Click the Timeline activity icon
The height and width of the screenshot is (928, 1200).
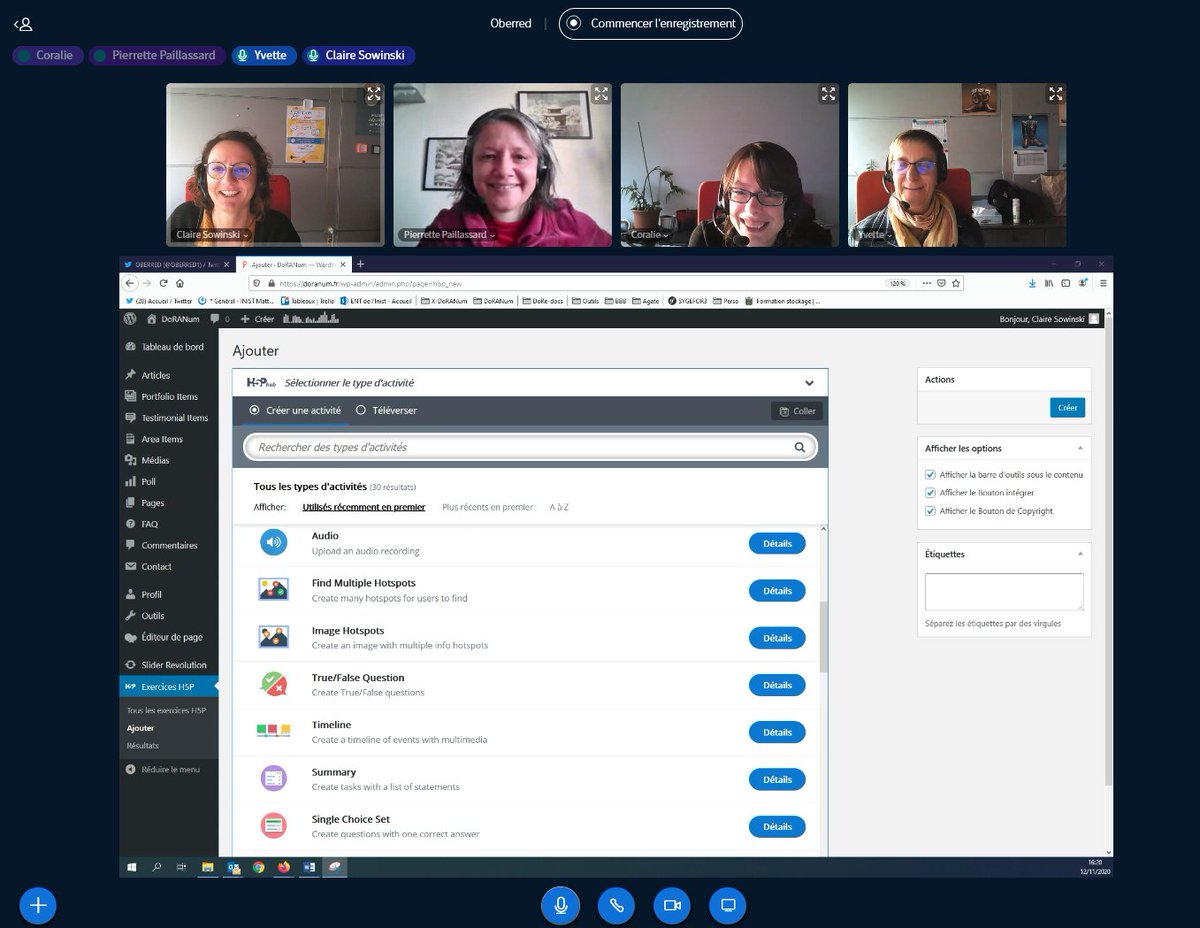[x=273, y=730]
